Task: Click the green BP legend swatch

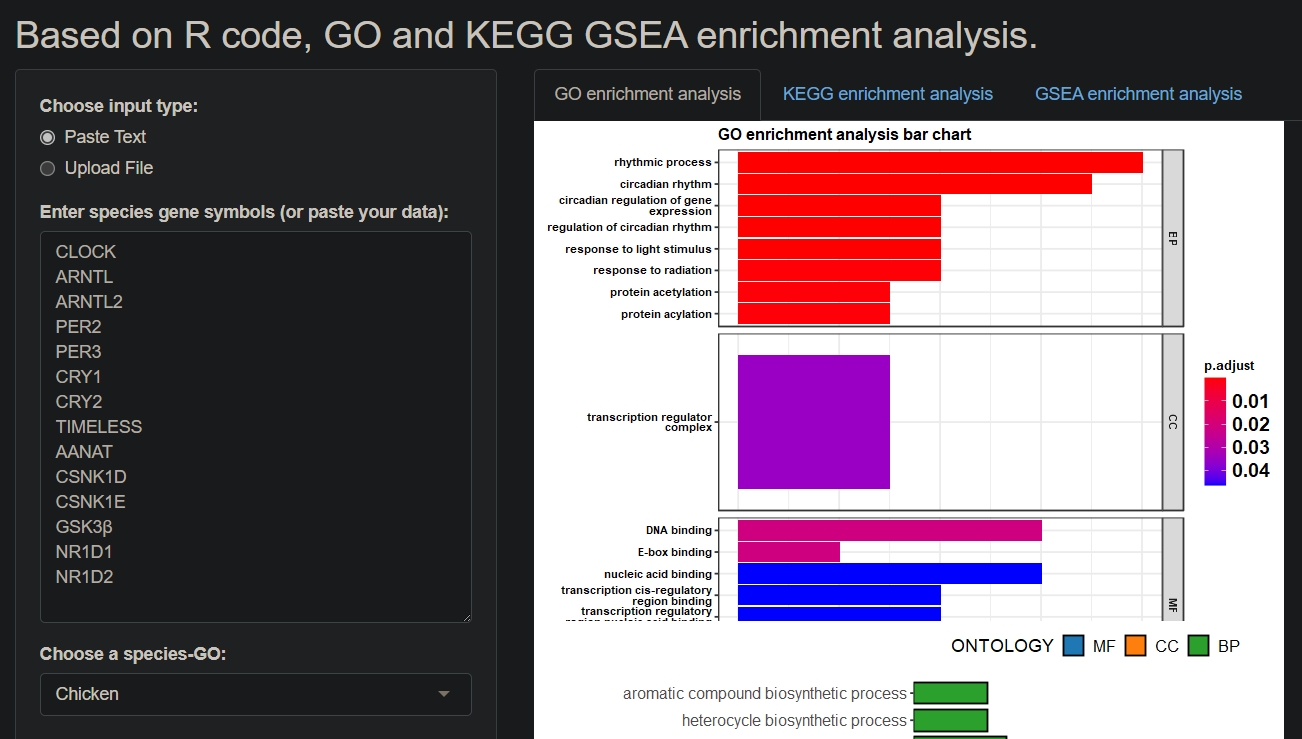Action: point(1198,646)
